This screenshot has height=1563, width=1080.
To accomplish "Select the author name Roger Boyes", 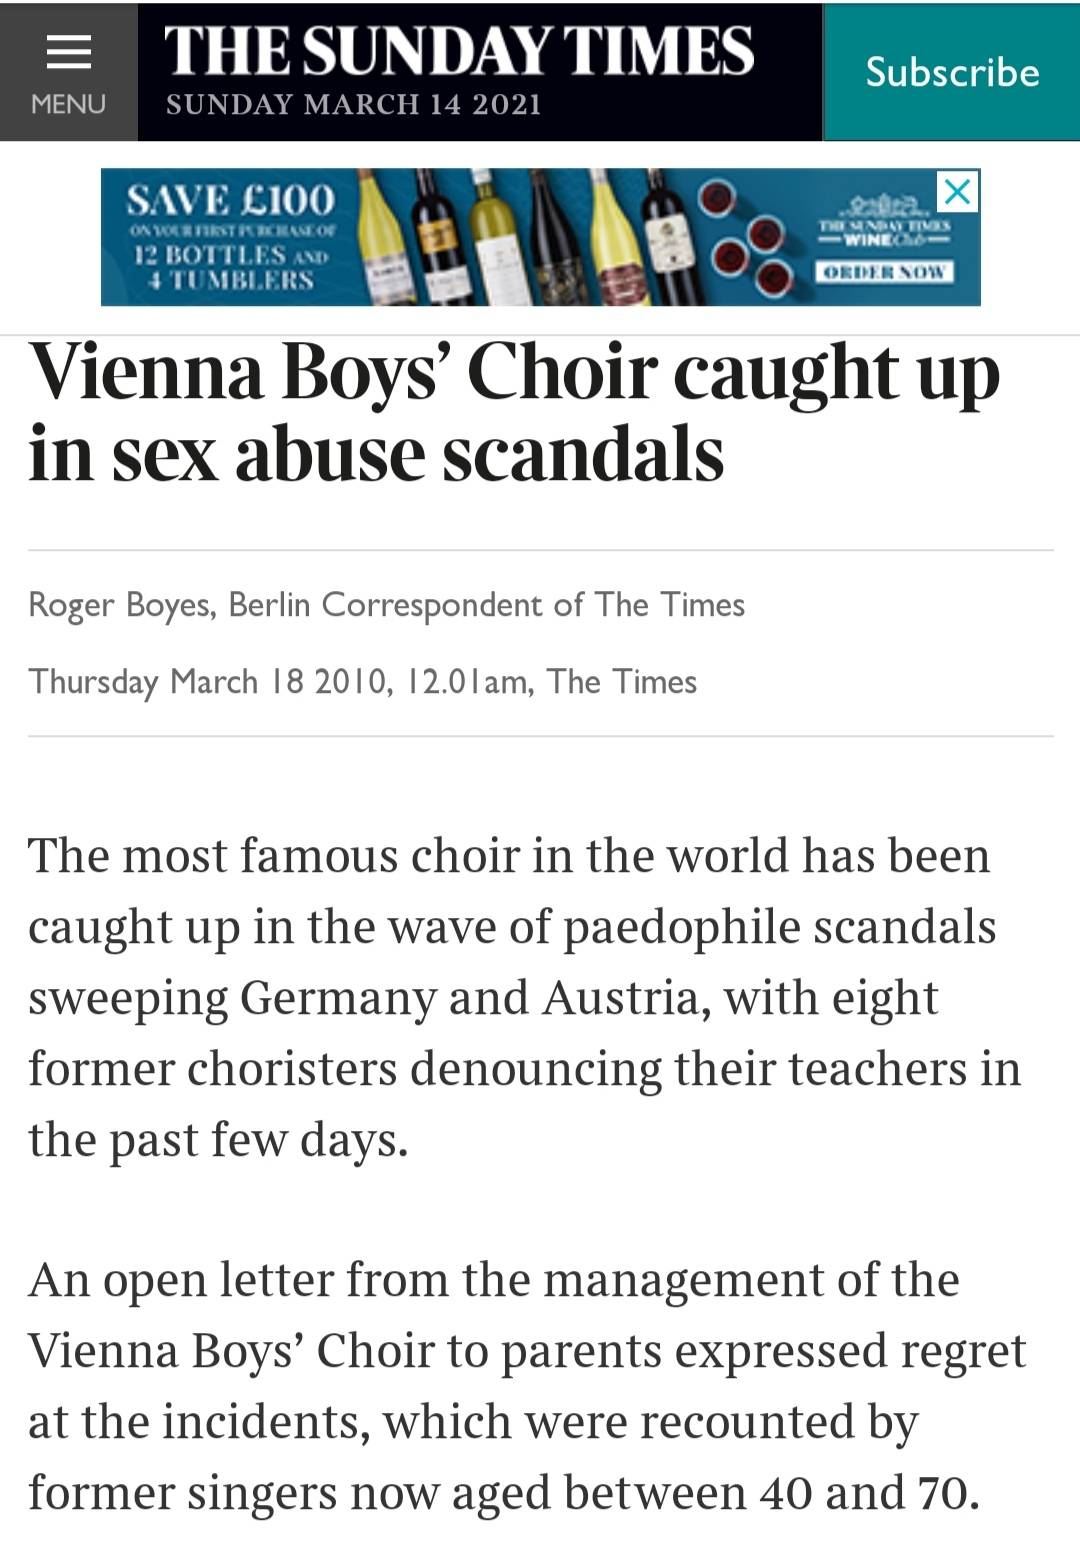I will (x=120, y=605).
